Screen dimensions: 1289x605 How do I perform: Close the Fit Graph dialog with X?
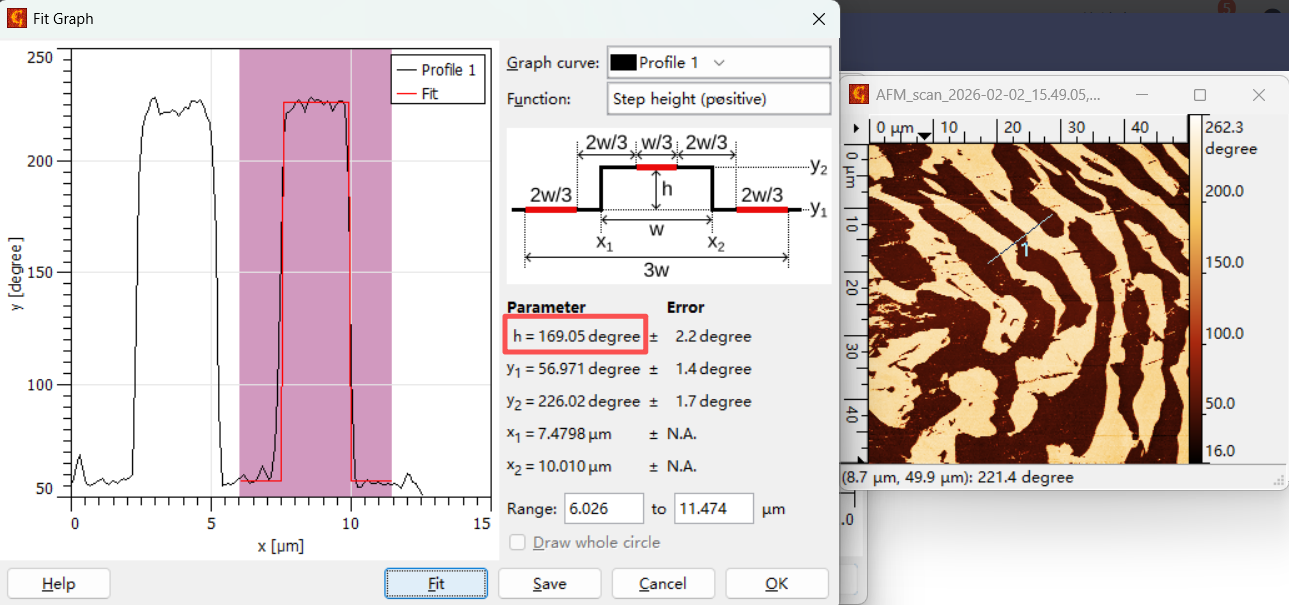819,19
